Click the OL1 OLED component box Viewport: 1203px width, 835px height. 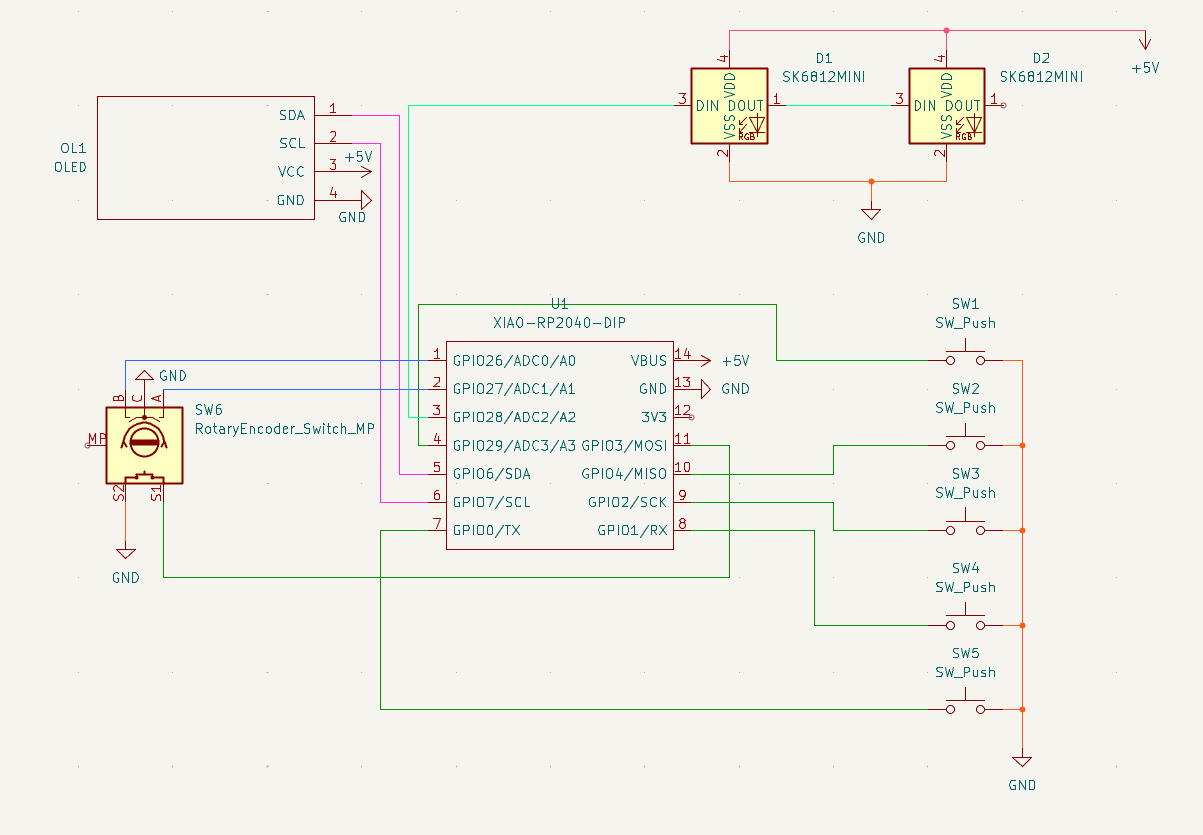point(206,157)
